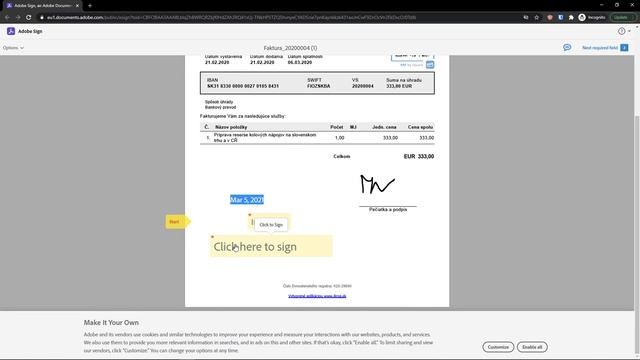This screenshot has width=640, height=360.
Task: Click the 'Pečiatka a podpis' label
Action: [x=388, y=209]
